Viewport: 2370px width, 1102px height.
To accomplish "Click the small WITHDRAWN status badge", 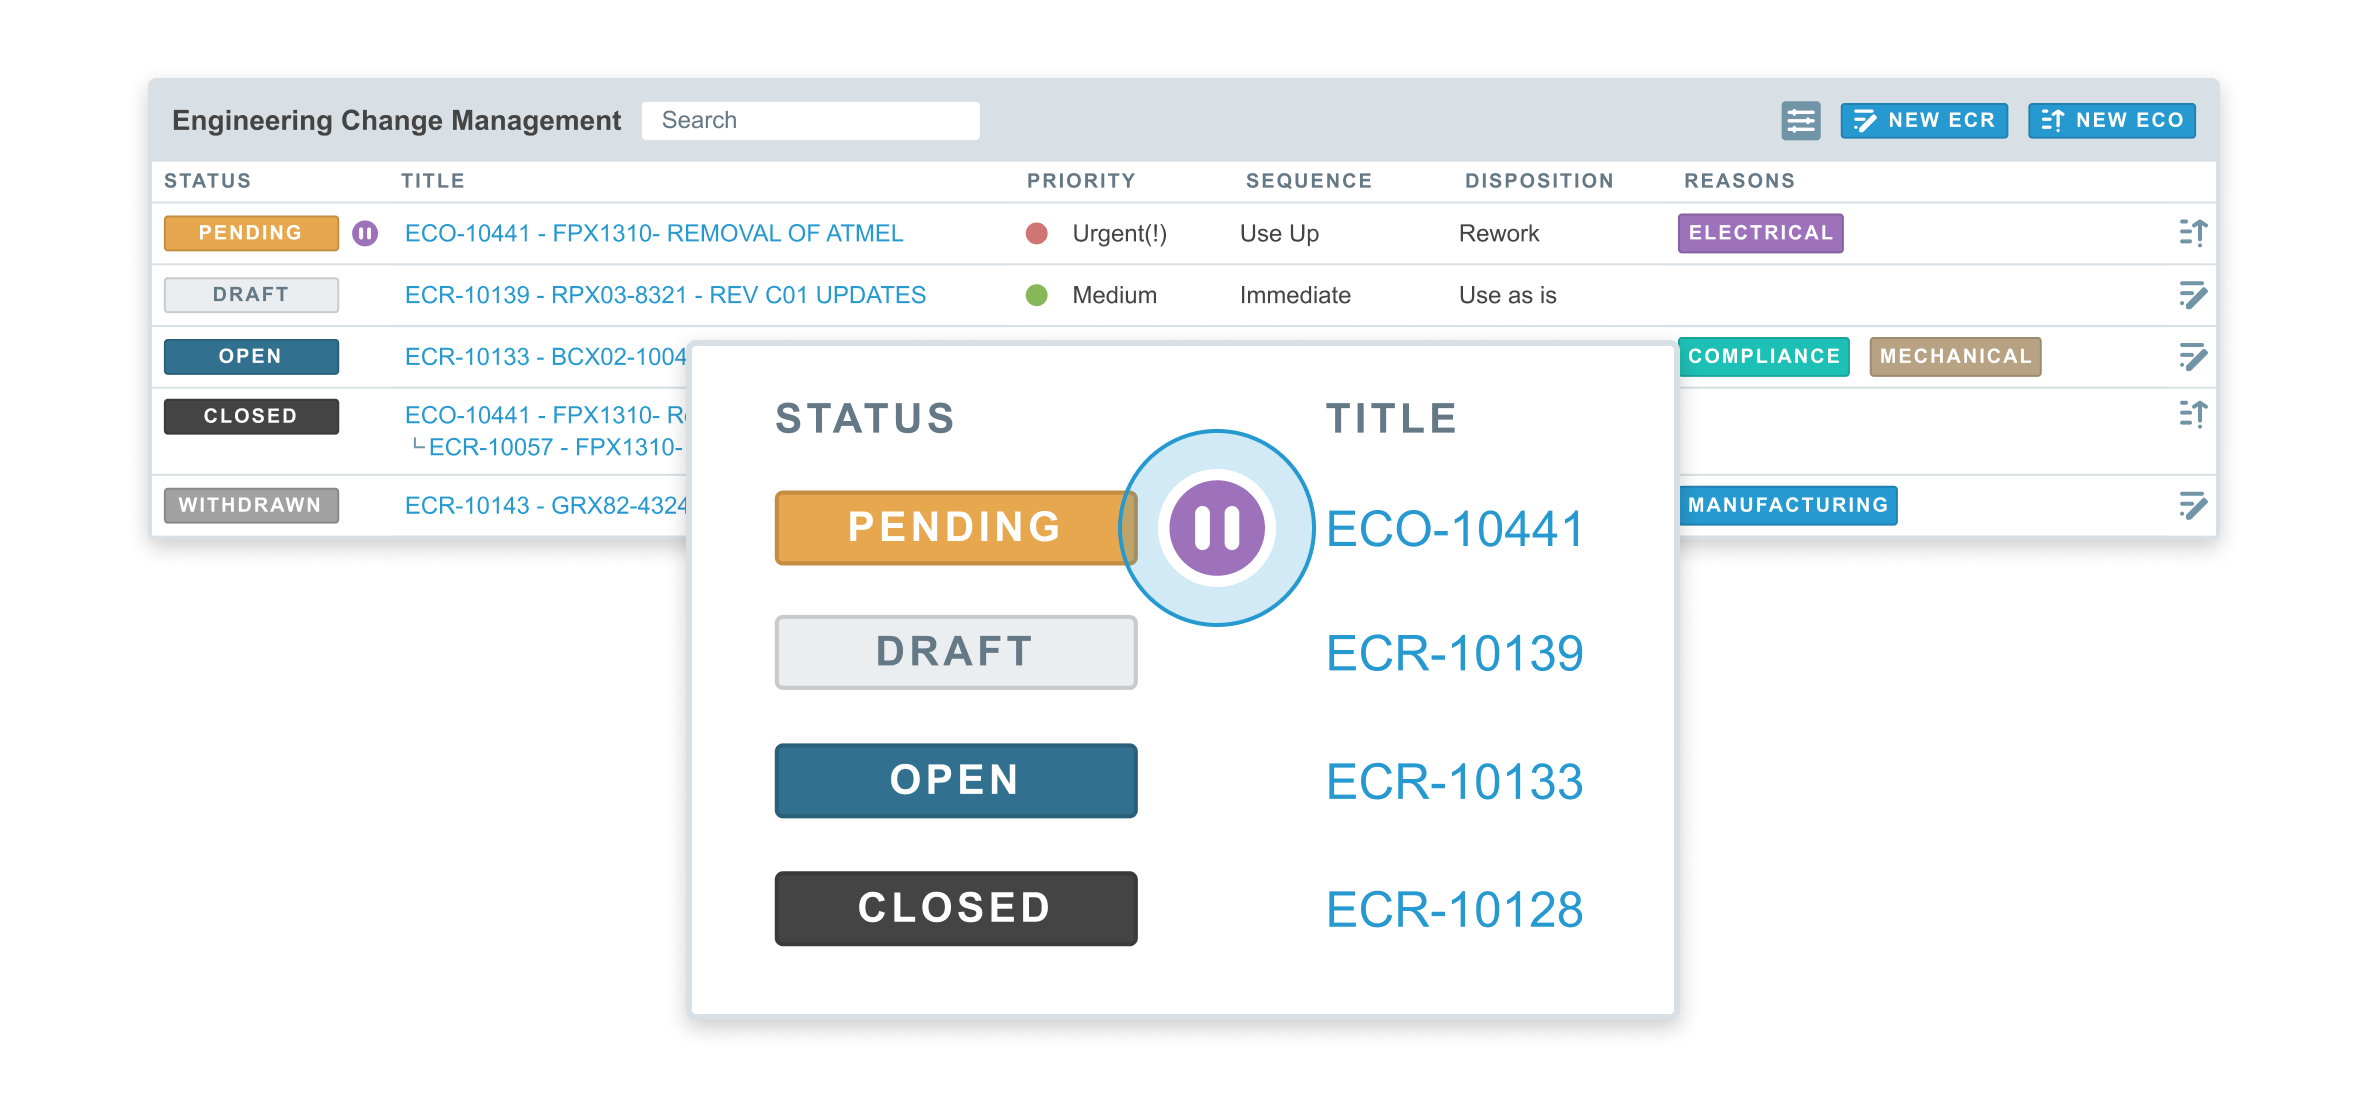I will (x=251, y=505).
